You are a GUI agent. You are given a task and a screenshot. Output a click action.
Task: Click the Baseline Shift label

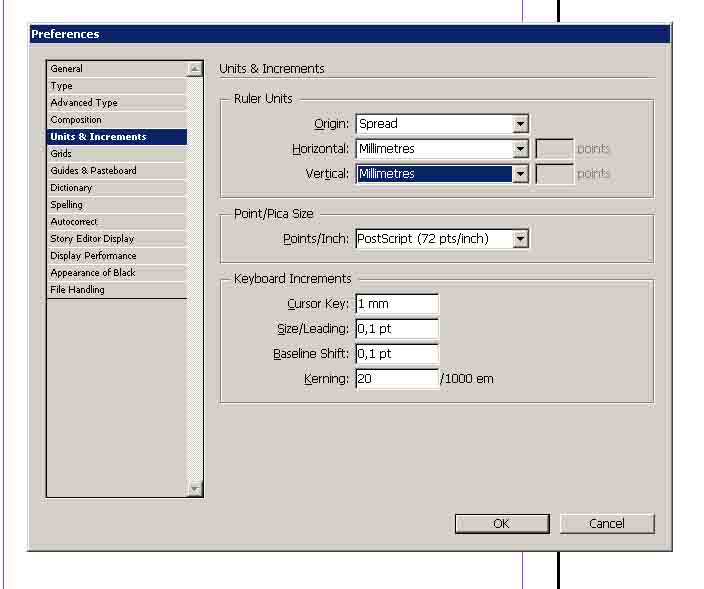click(311, 354)
